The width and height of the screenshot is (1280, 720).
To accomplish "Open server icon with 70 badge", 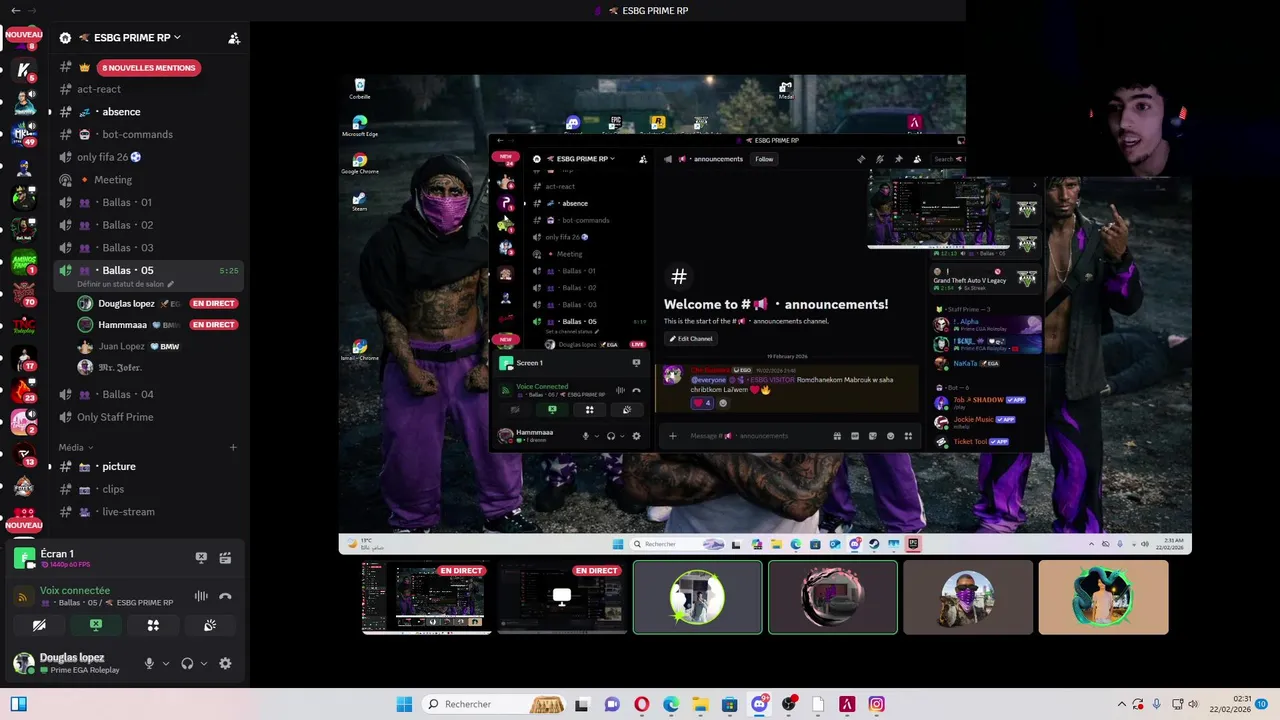I will point(24,294).
